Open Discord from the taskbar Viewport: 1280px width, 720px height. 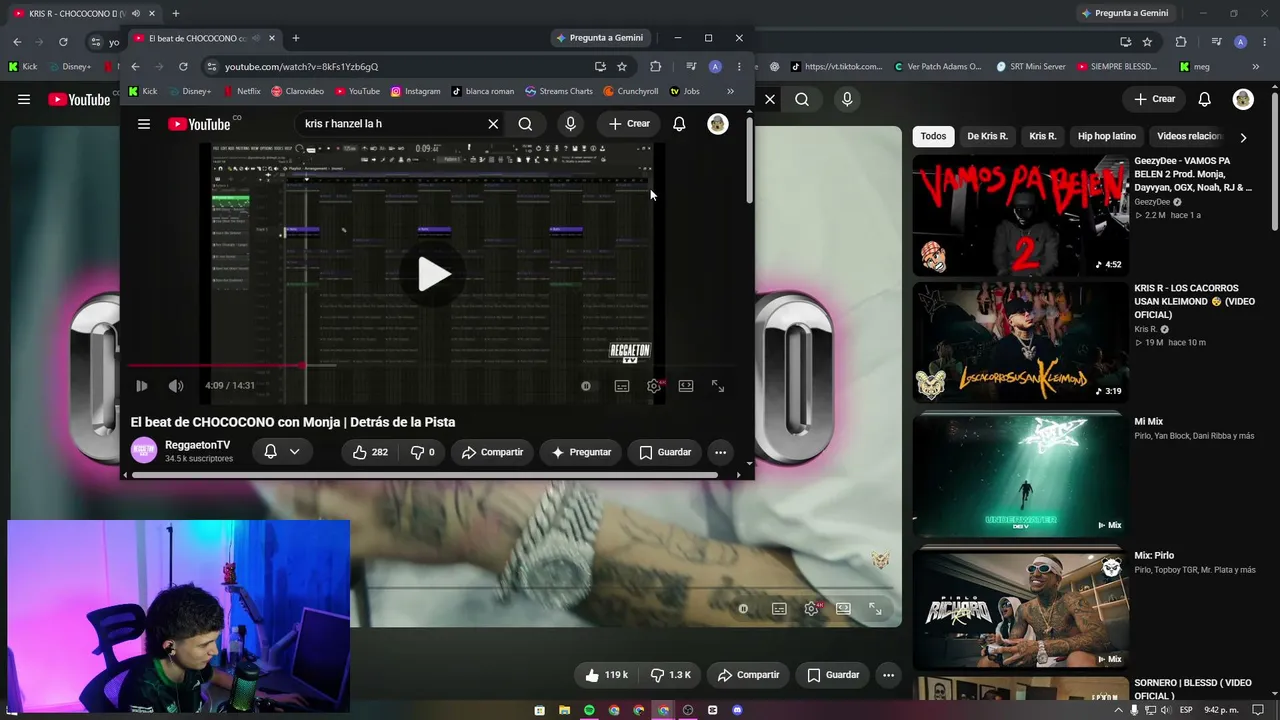[737, 710]
